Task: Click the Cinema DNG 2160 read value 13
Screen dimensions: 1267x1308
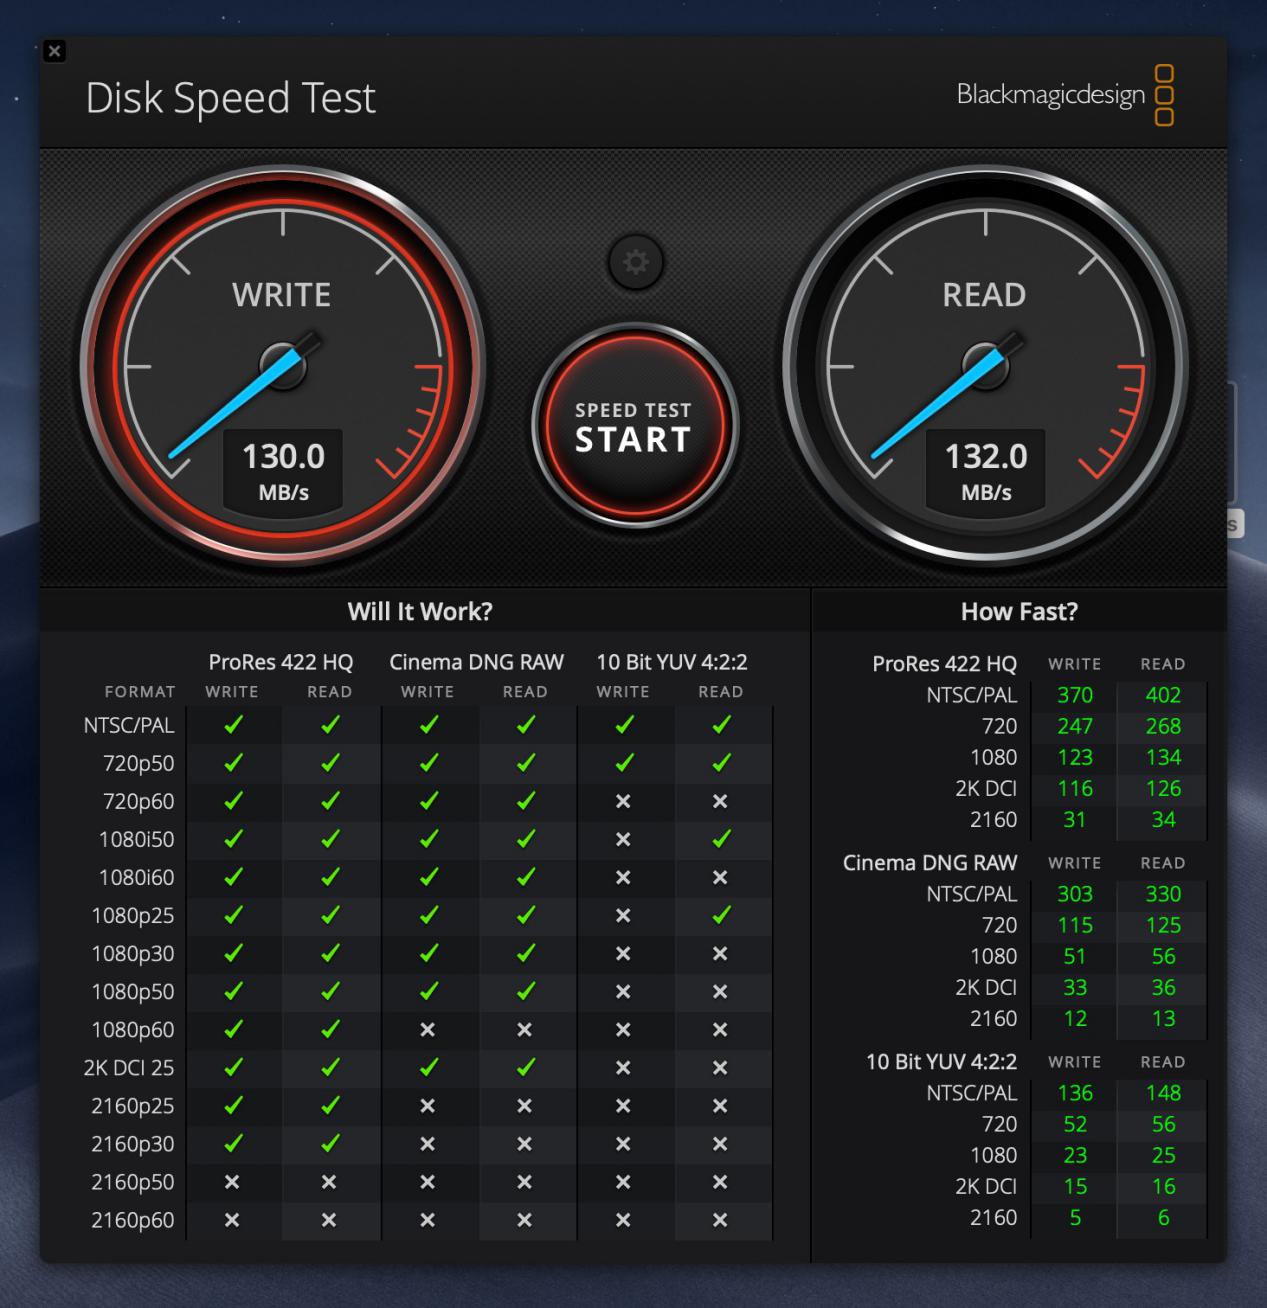Action: click(1163, 1018)
